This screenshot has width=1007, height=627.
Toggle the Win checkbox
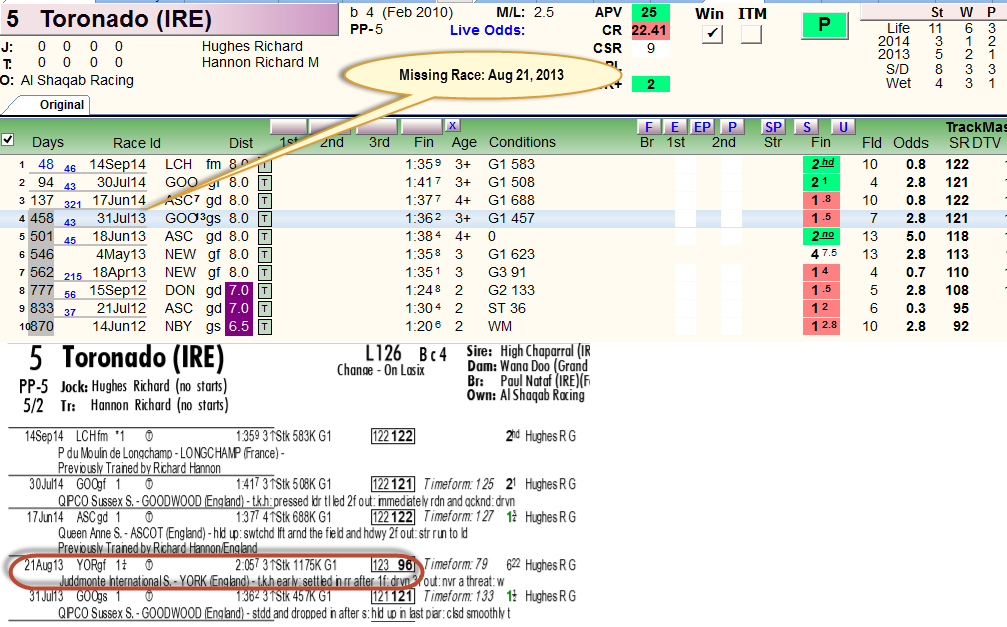[x=712, y=34]
